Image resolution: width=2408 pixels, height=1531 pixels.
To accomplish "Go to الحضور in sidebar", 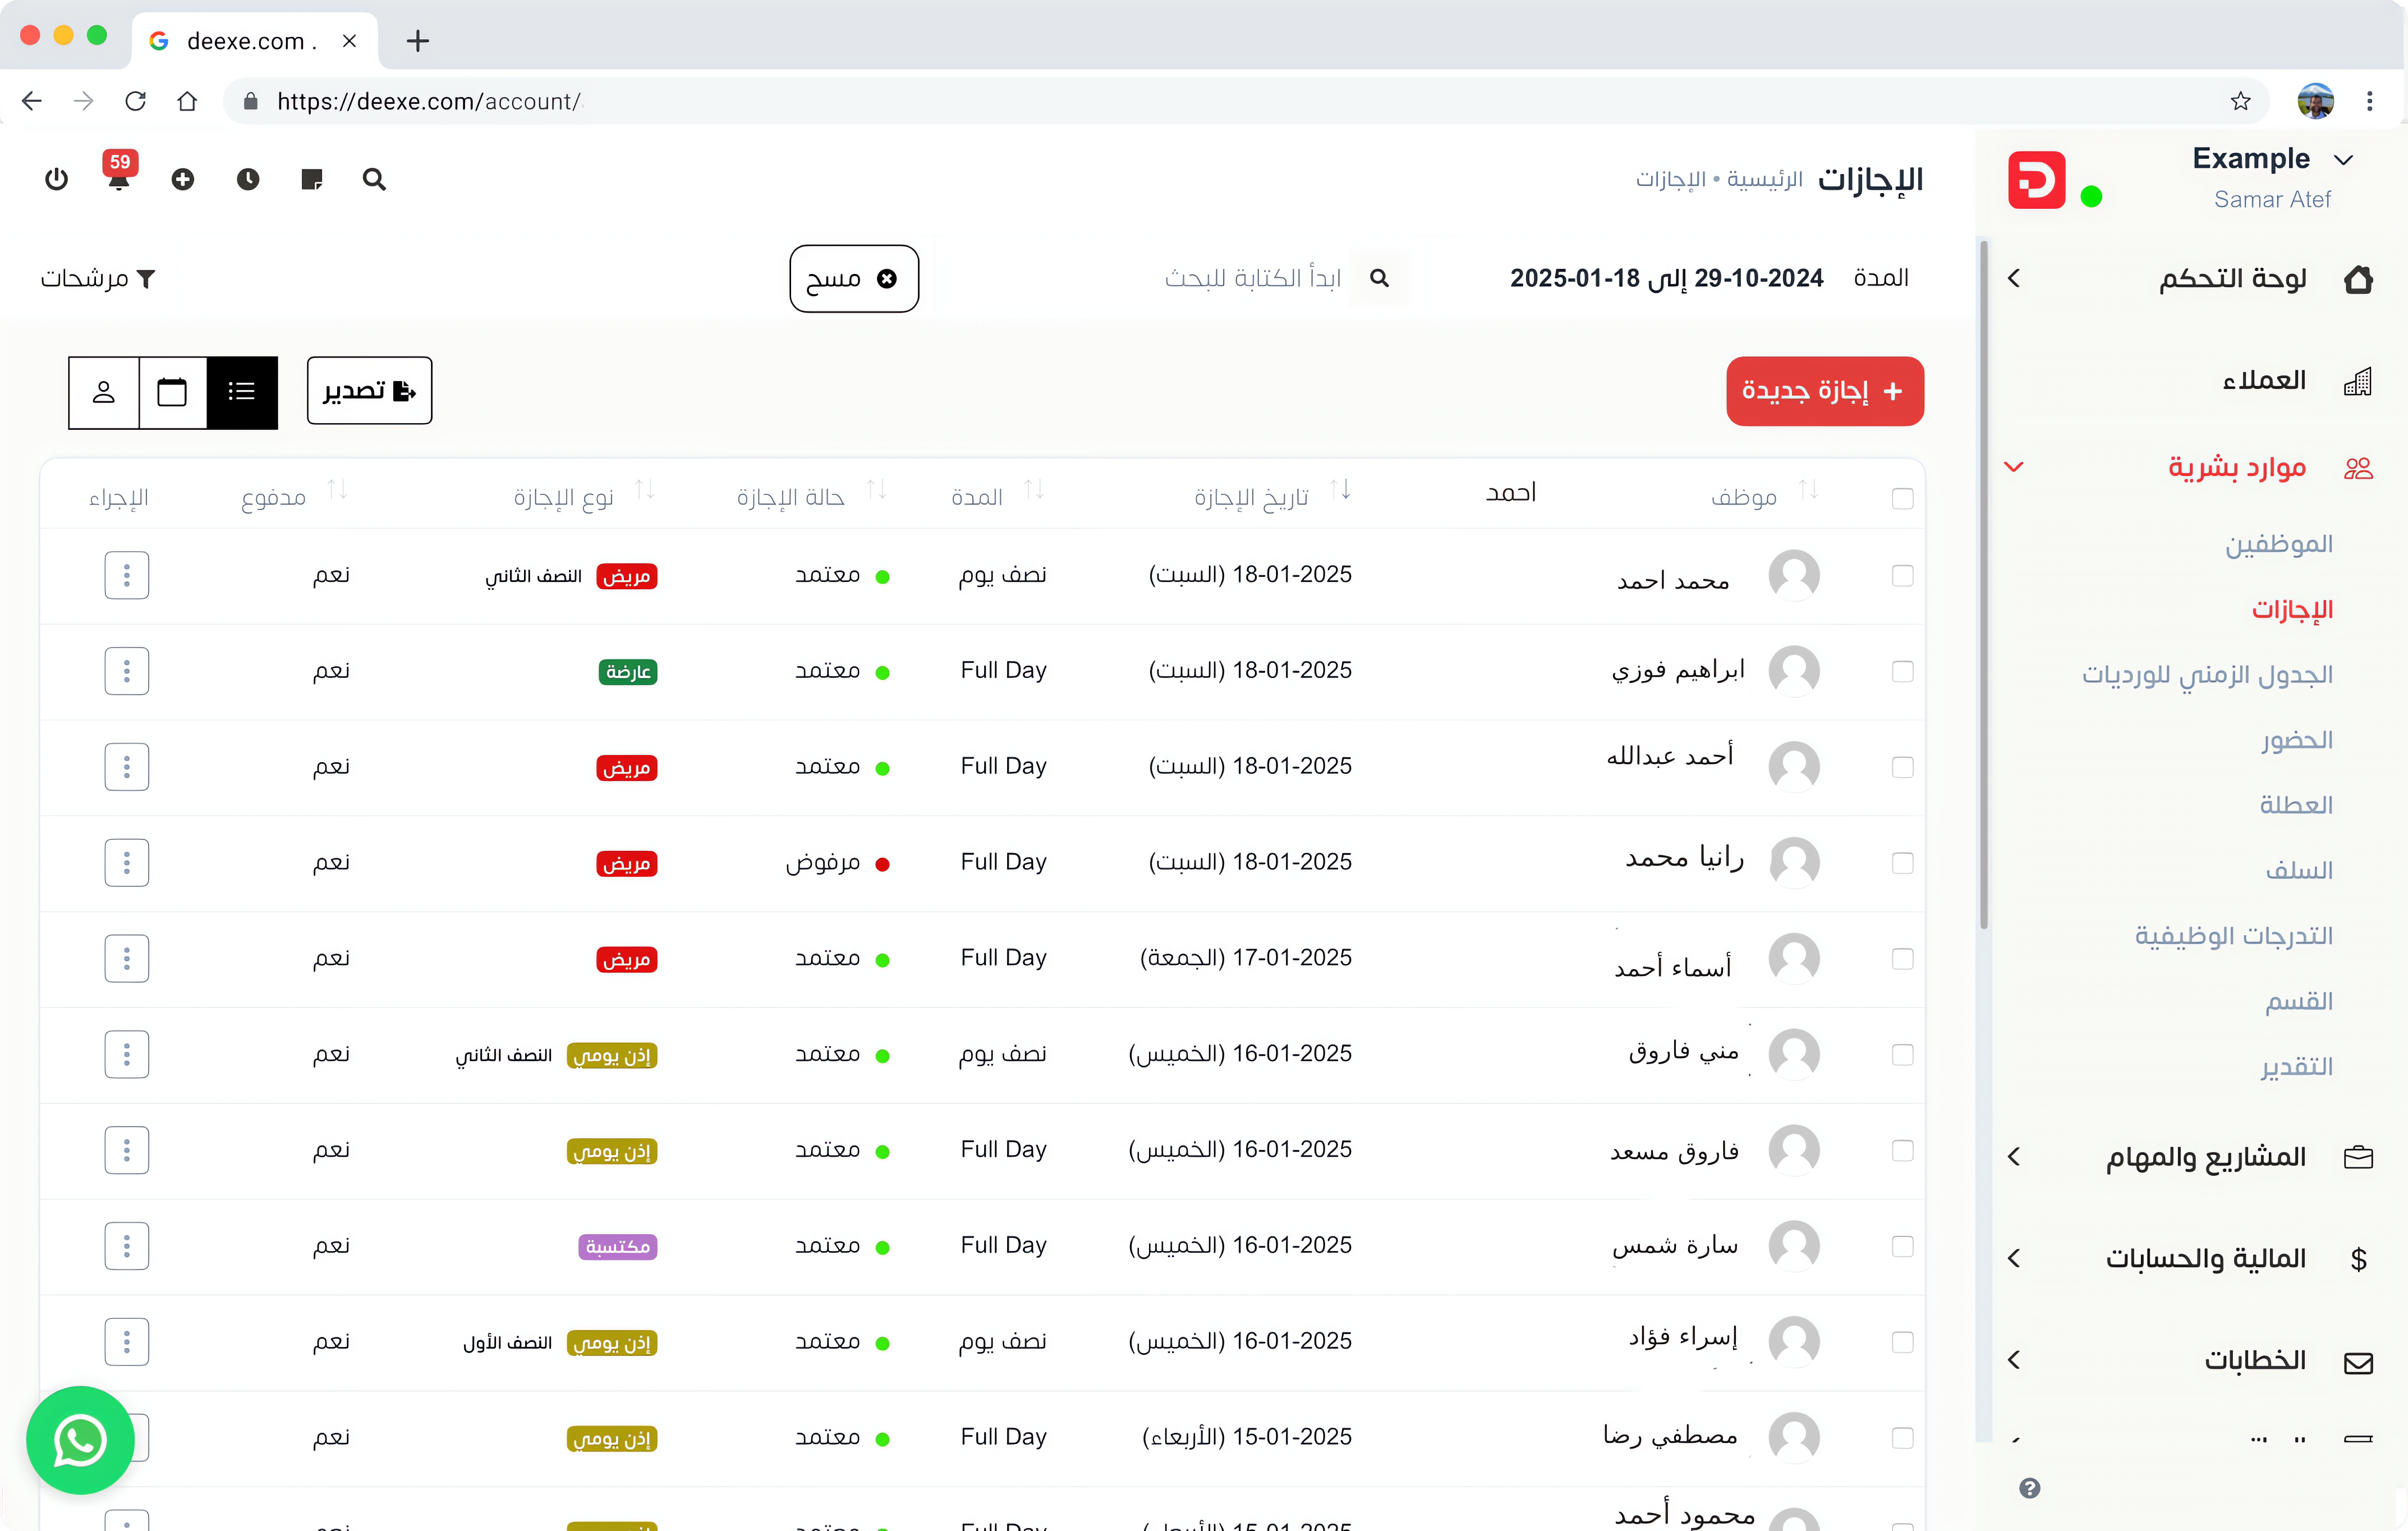I will (2296, 740).
